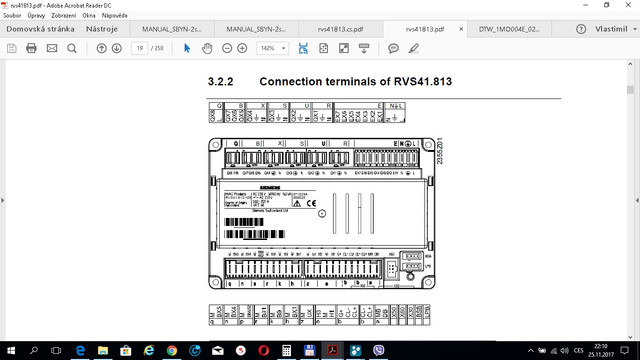Open the Zobrazení menu
This screenshot has width=640, height=360.
pos(63,16)
